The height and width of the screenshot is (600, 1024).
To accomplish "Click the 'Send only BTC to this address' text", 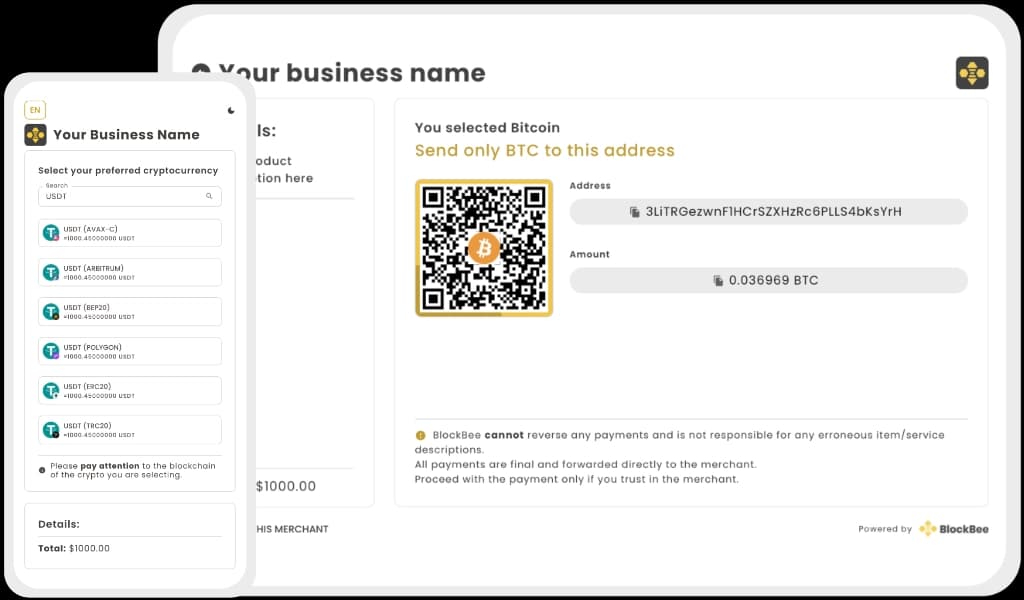I will pos(545,150).
